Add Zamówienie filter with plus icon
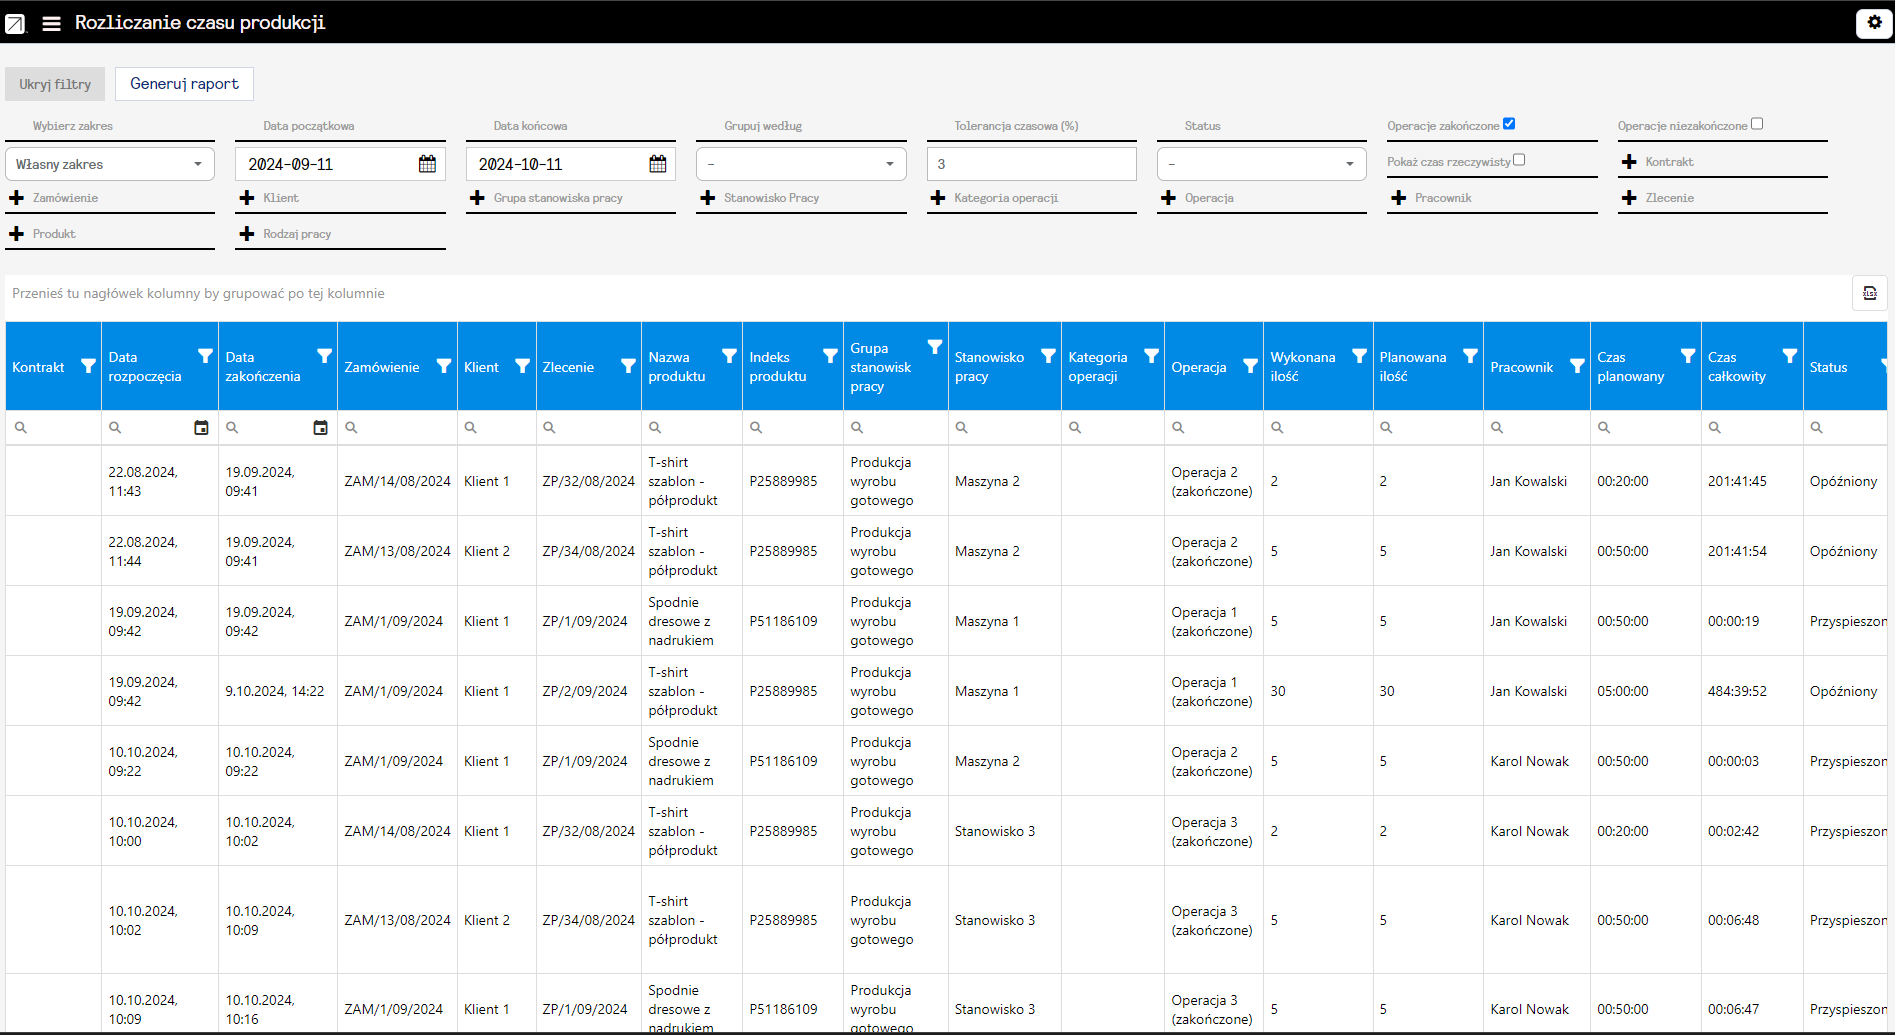This screenshot has width=1895, height=1035. point(17,198)
